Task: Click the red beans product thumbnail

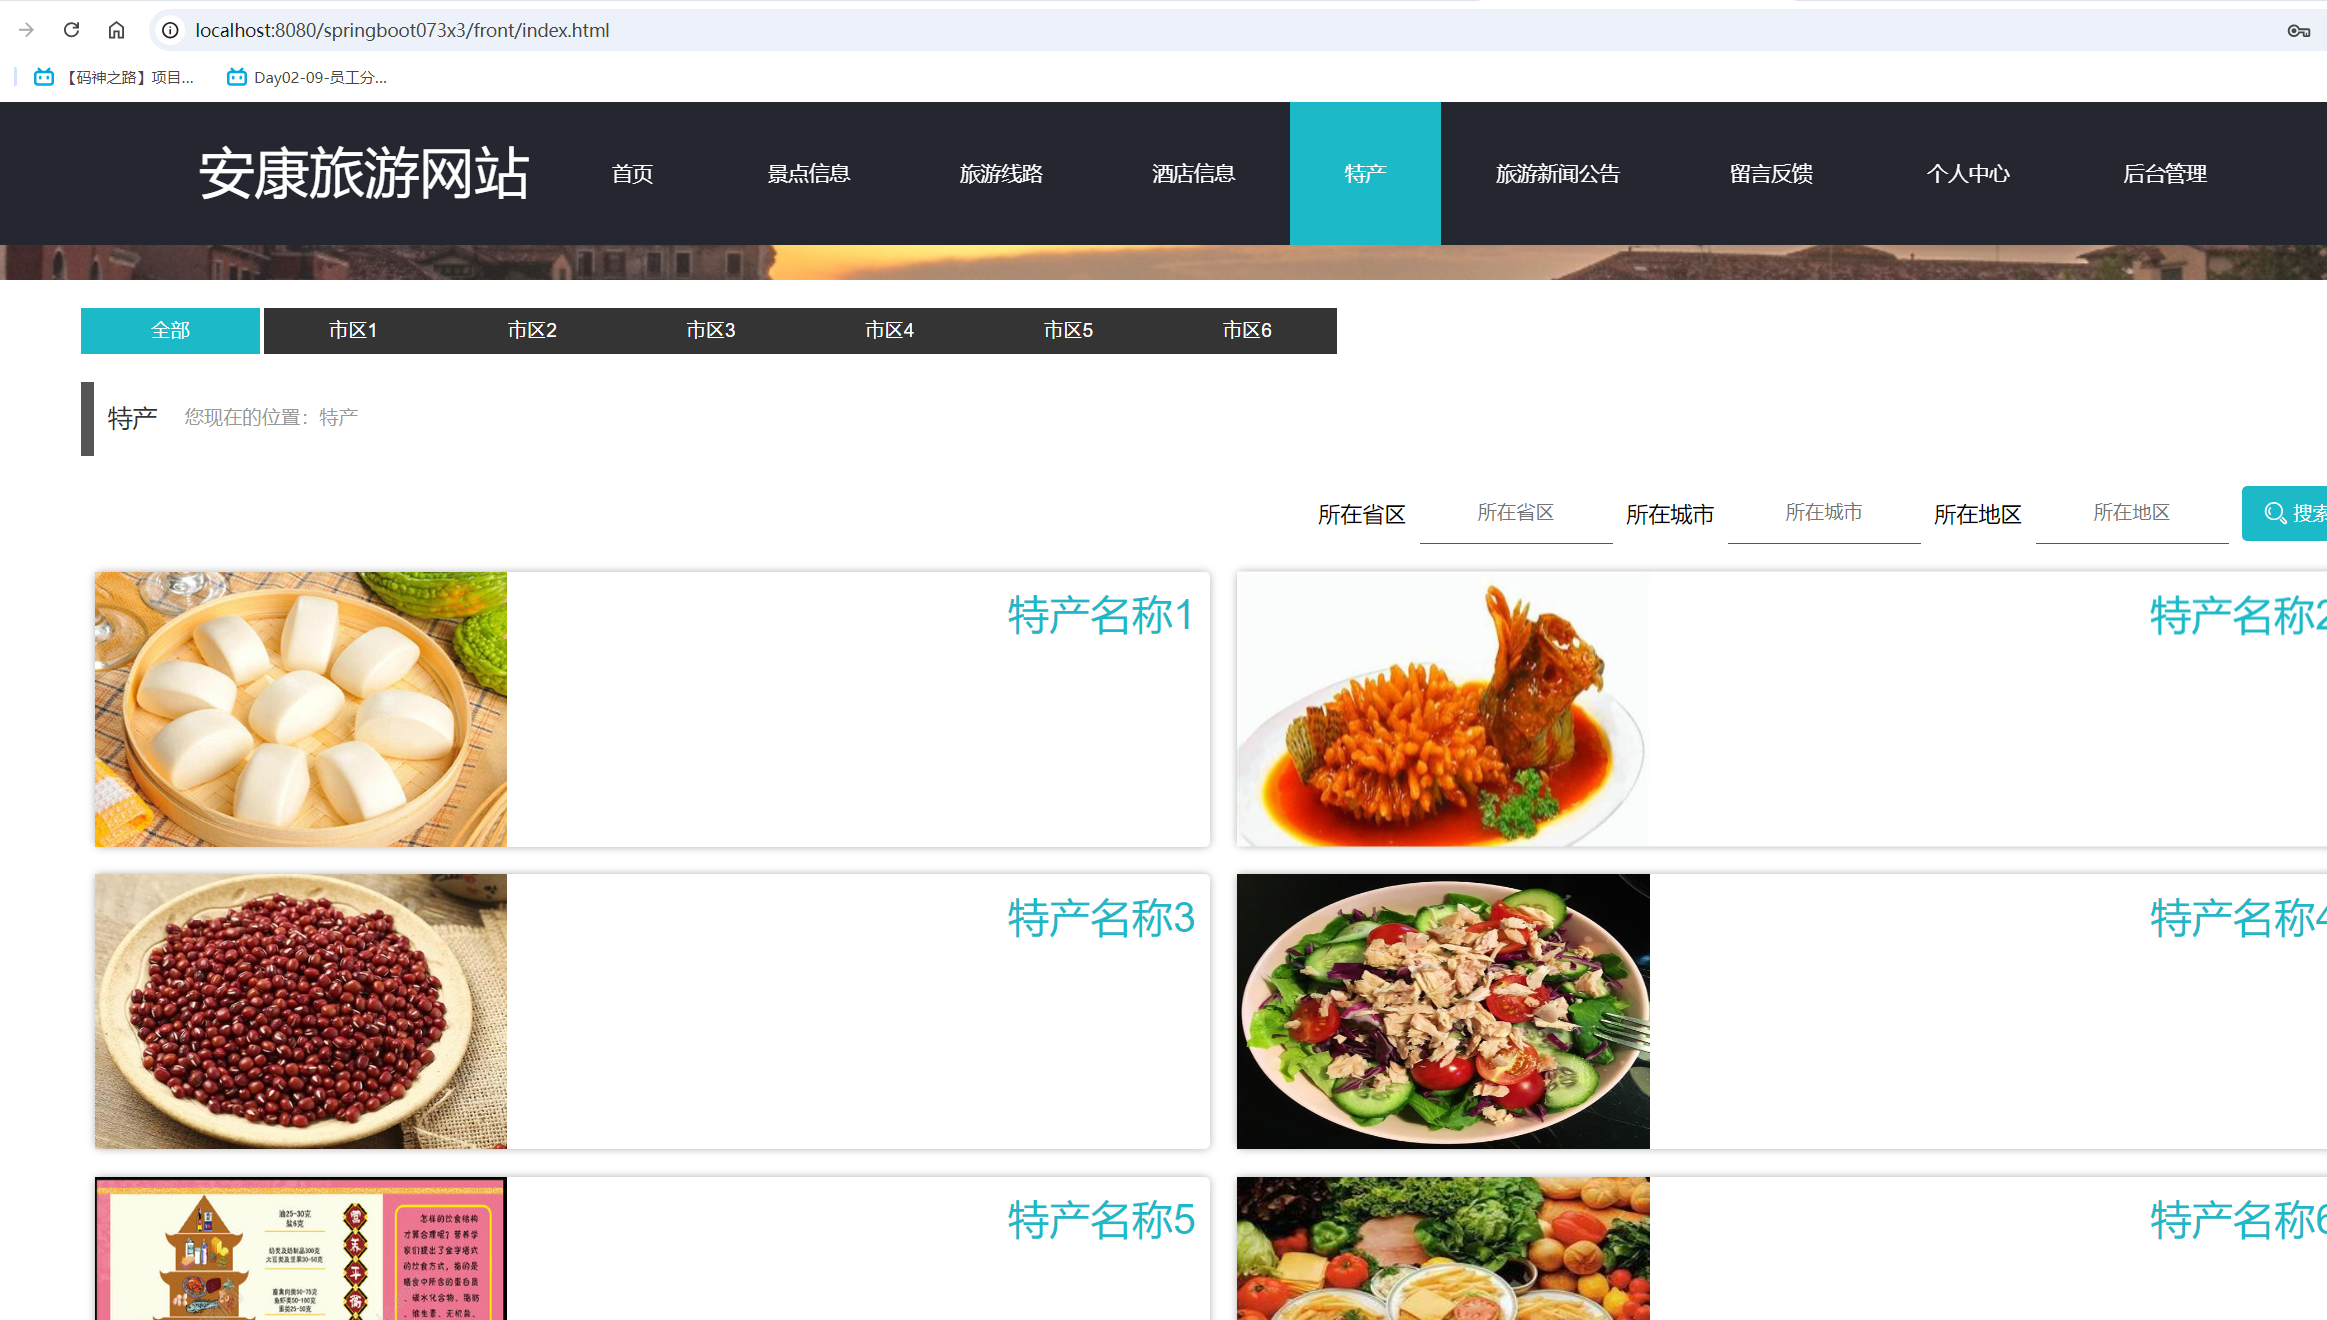Action: point(301,1011)
